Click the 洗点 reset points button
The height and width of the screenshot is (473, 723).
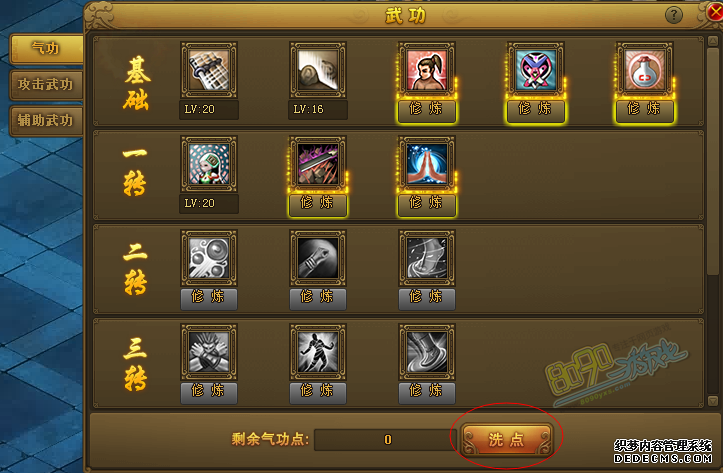[x=506, y=439]
